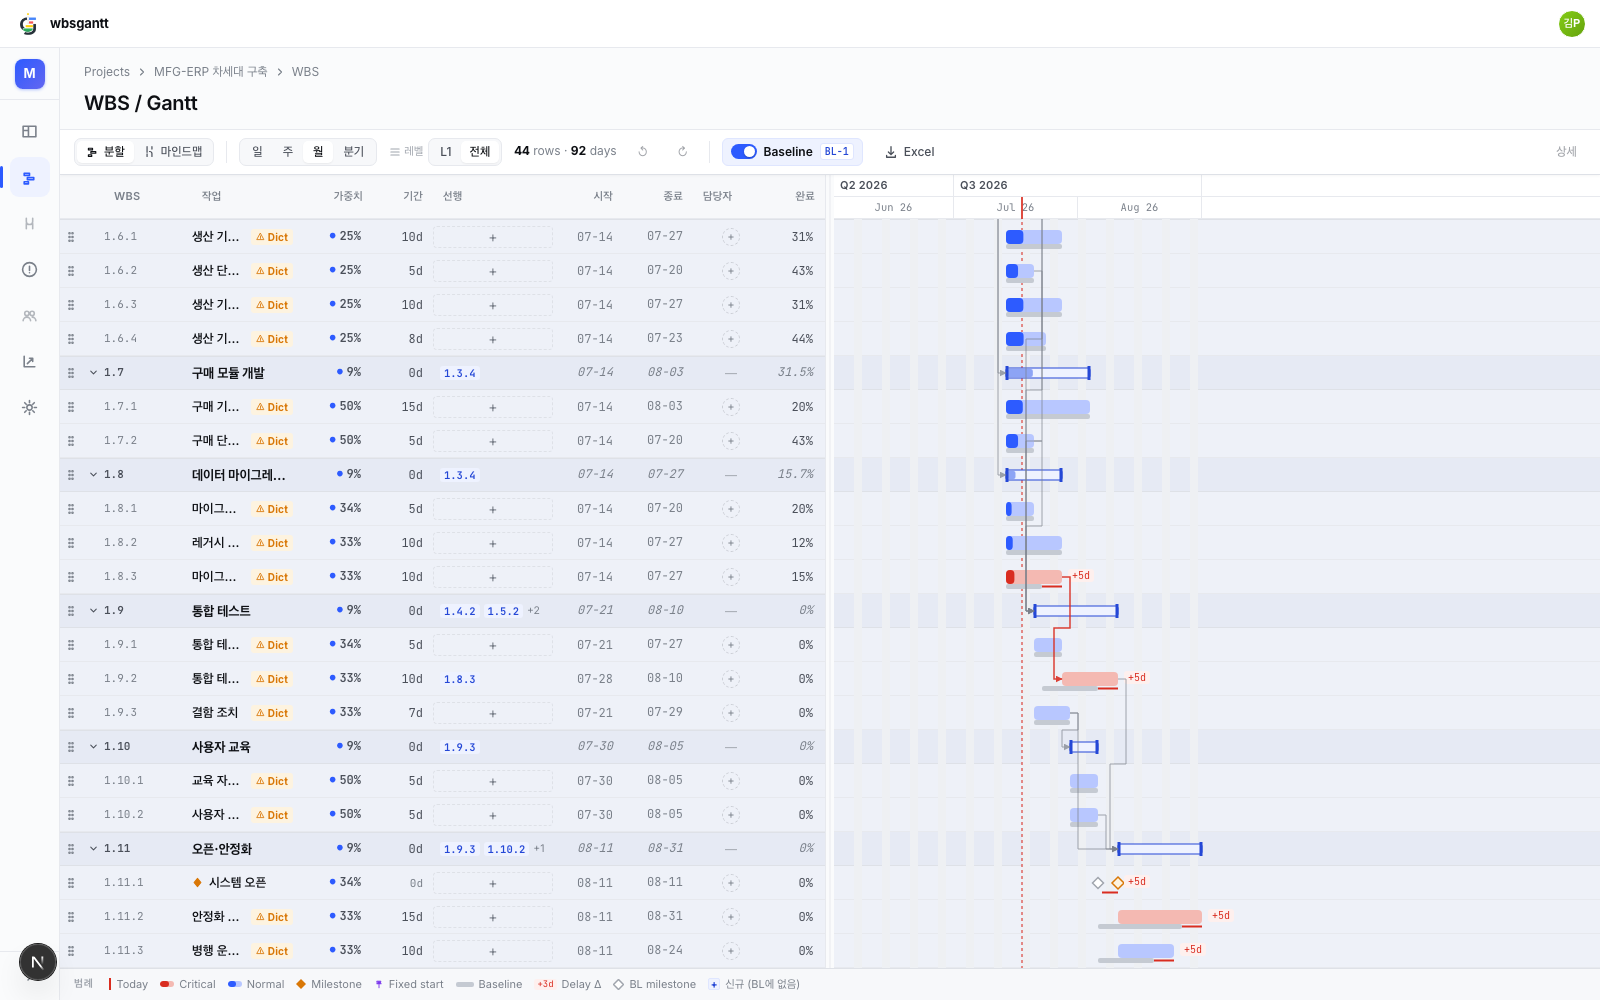Select the Gantt chart sidebar icon
The height and width of the screenshot is (1000, 1600).
[x=29, y=178]
